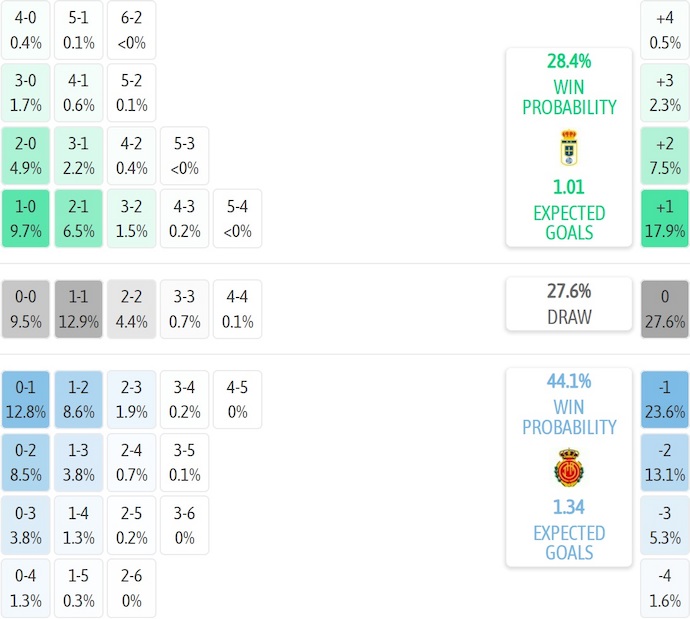Select the 1-1 draw score cell
Screen dimensions: 690x619
tap(79, 309)
